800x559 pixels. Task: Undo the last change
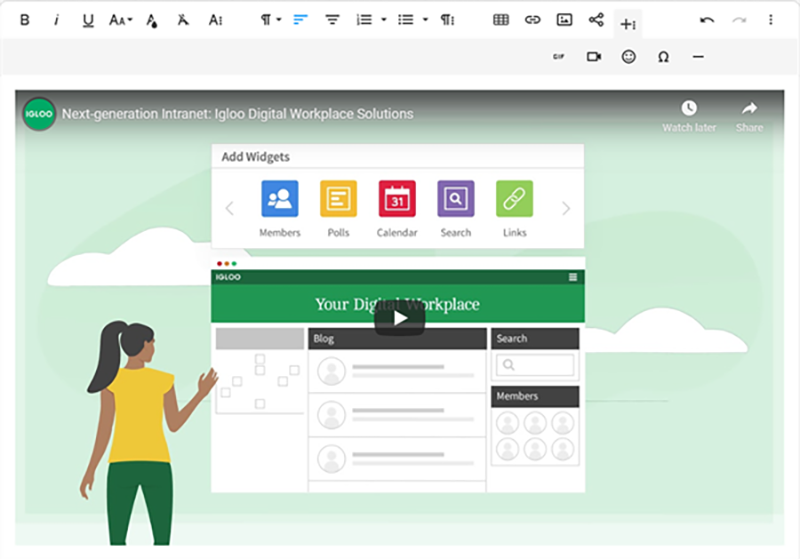(707, 20)
